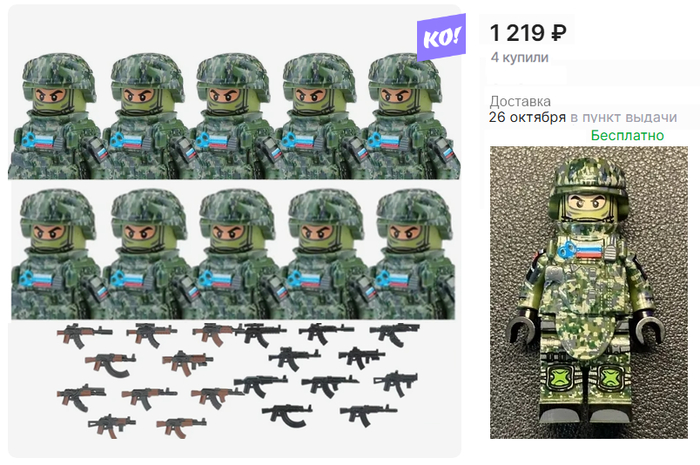Click the helmet of the single minifigure
The height and width of the screenshot is (465, 700).
point(589,179)
